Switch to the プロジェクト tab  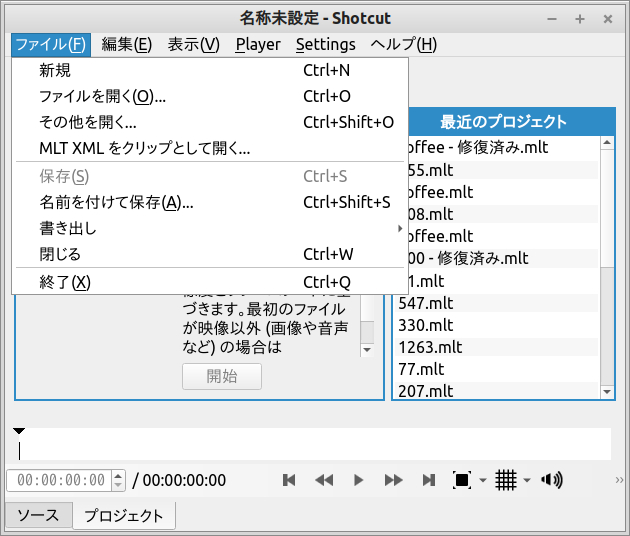coord(124,516)
